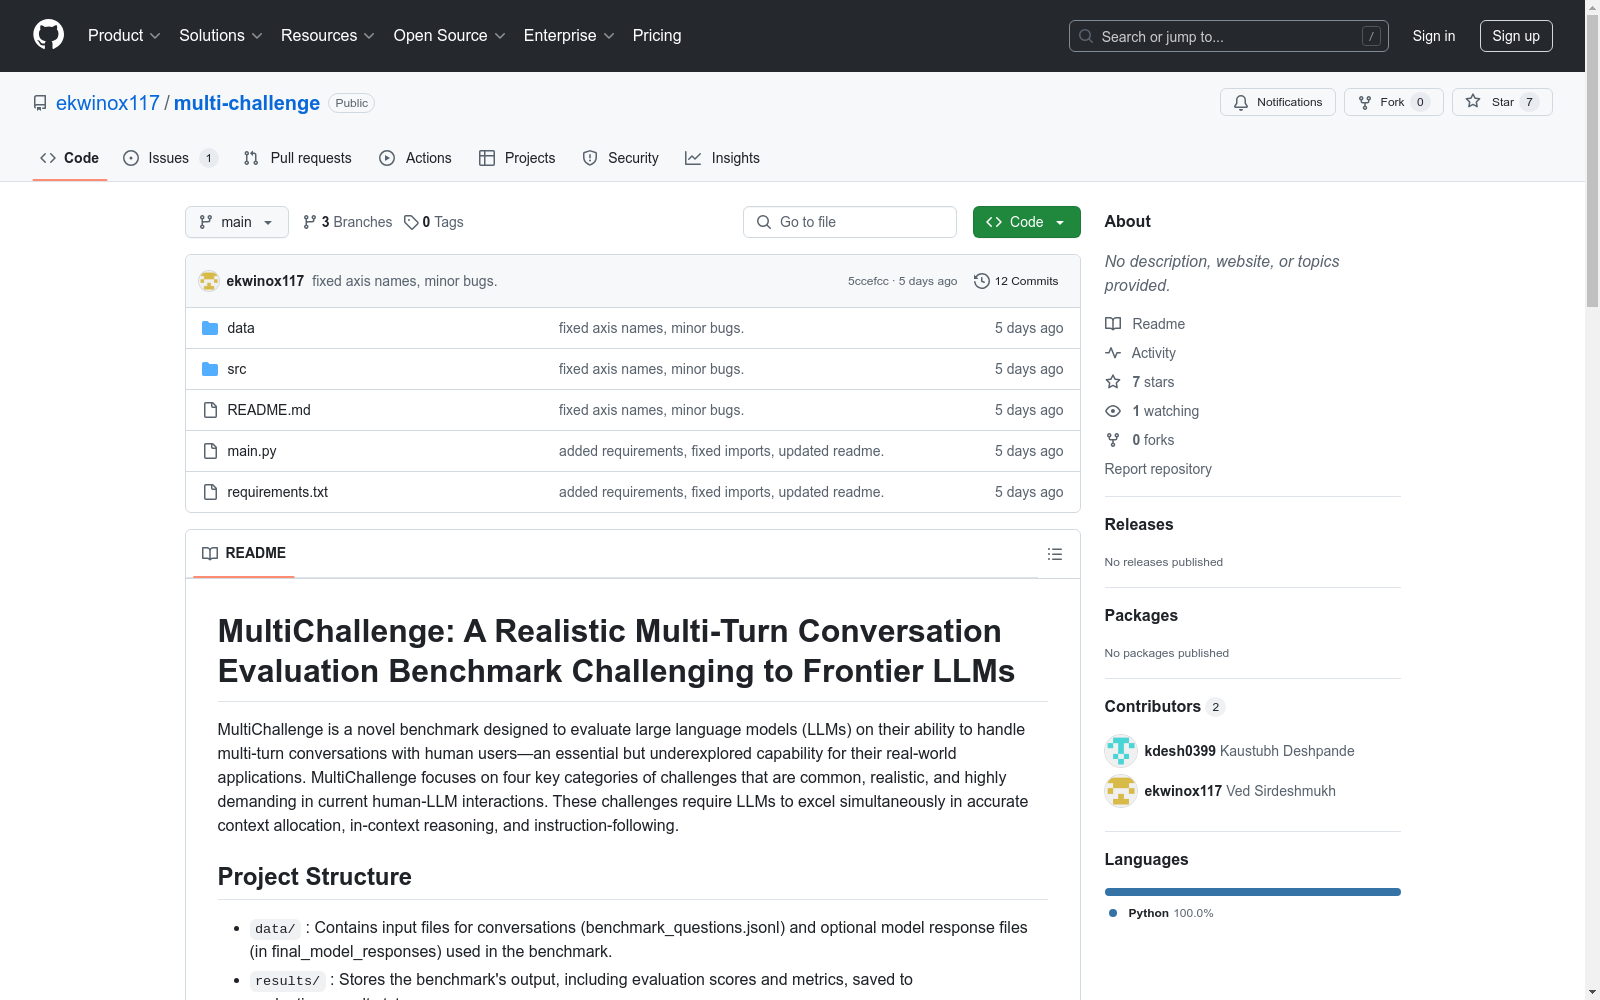This screenshot has width=1600, height=1000.
Task: Click the tag icon for Tags
Action: point(411,222)
